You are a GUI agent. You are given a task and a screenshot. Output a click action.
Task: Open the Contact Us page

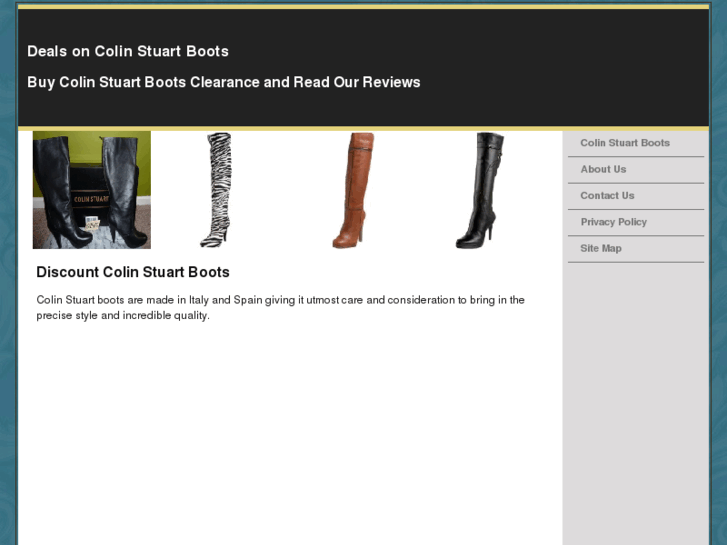pos(607,196)
